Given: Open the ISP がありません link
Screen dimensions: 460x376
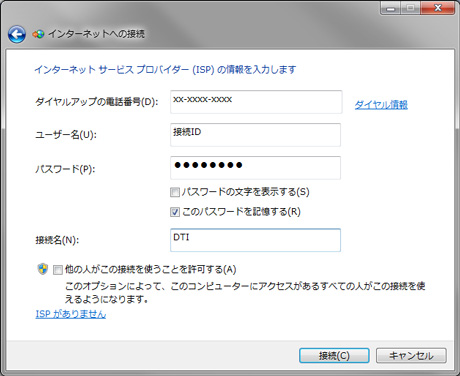Looking at the screenshot, I should (71, 314).
